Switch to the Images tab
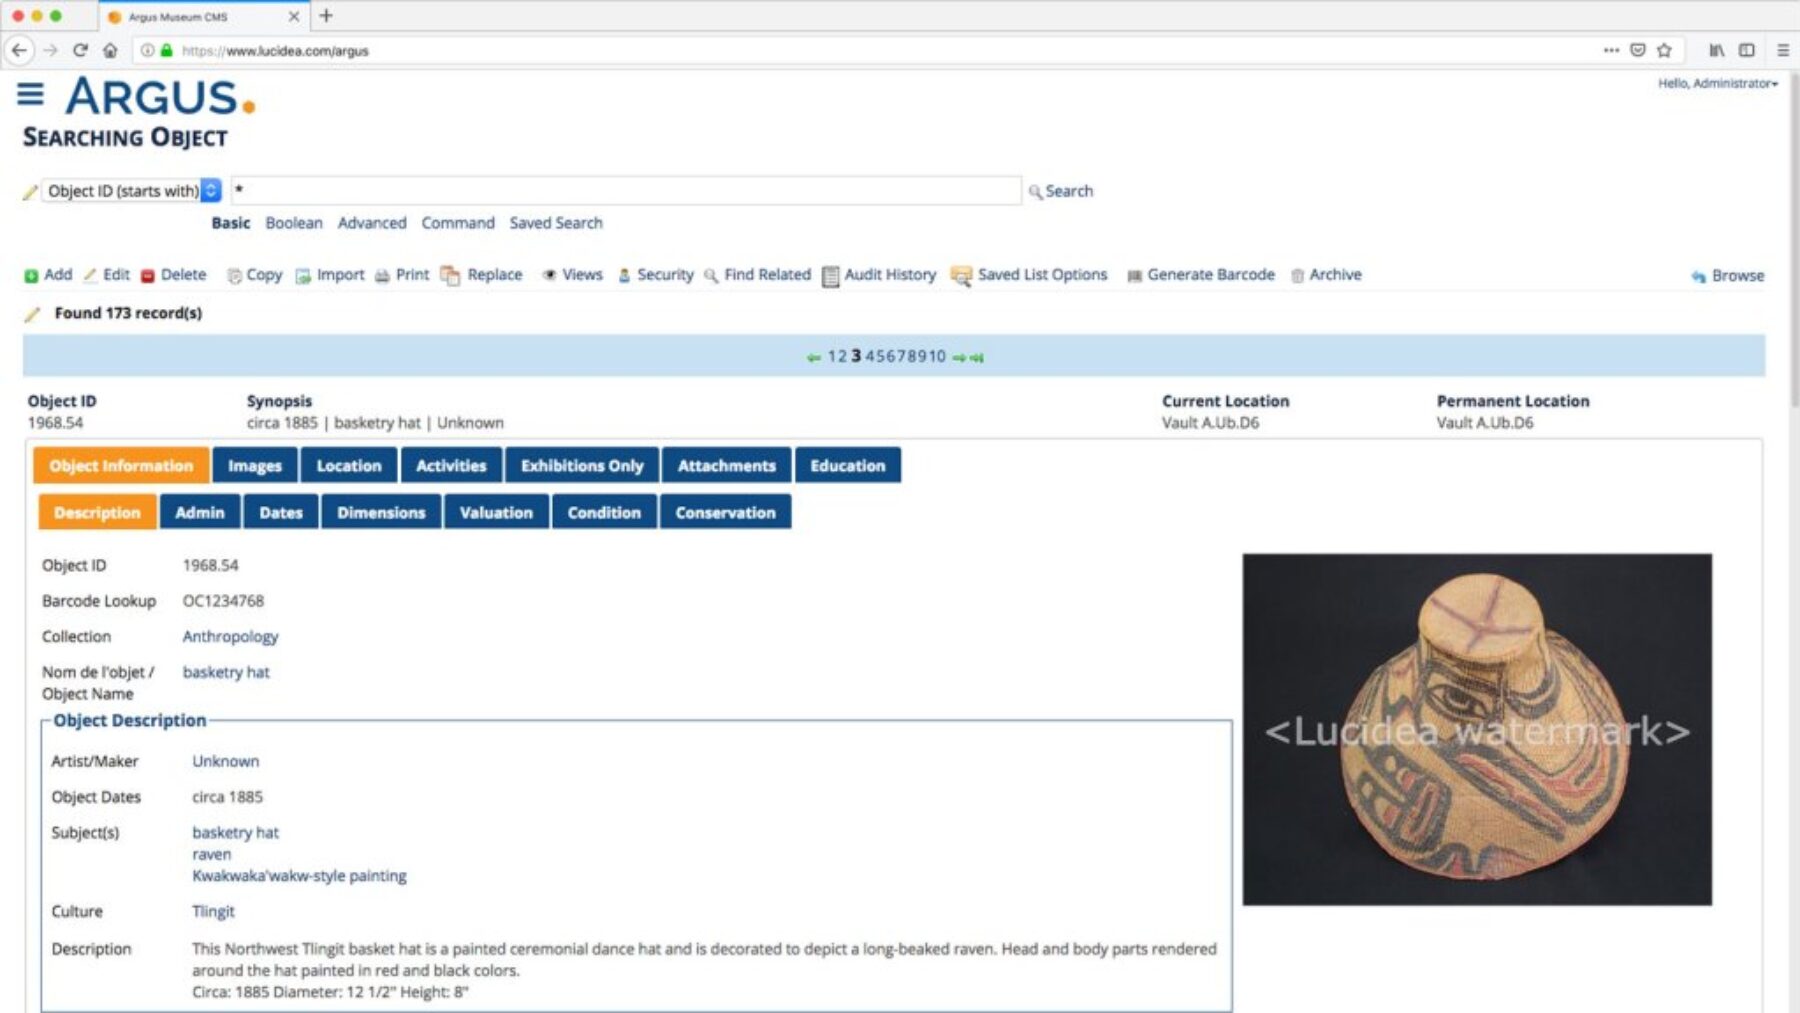Screen dimensions: 1800x1013 click(254, 466)
